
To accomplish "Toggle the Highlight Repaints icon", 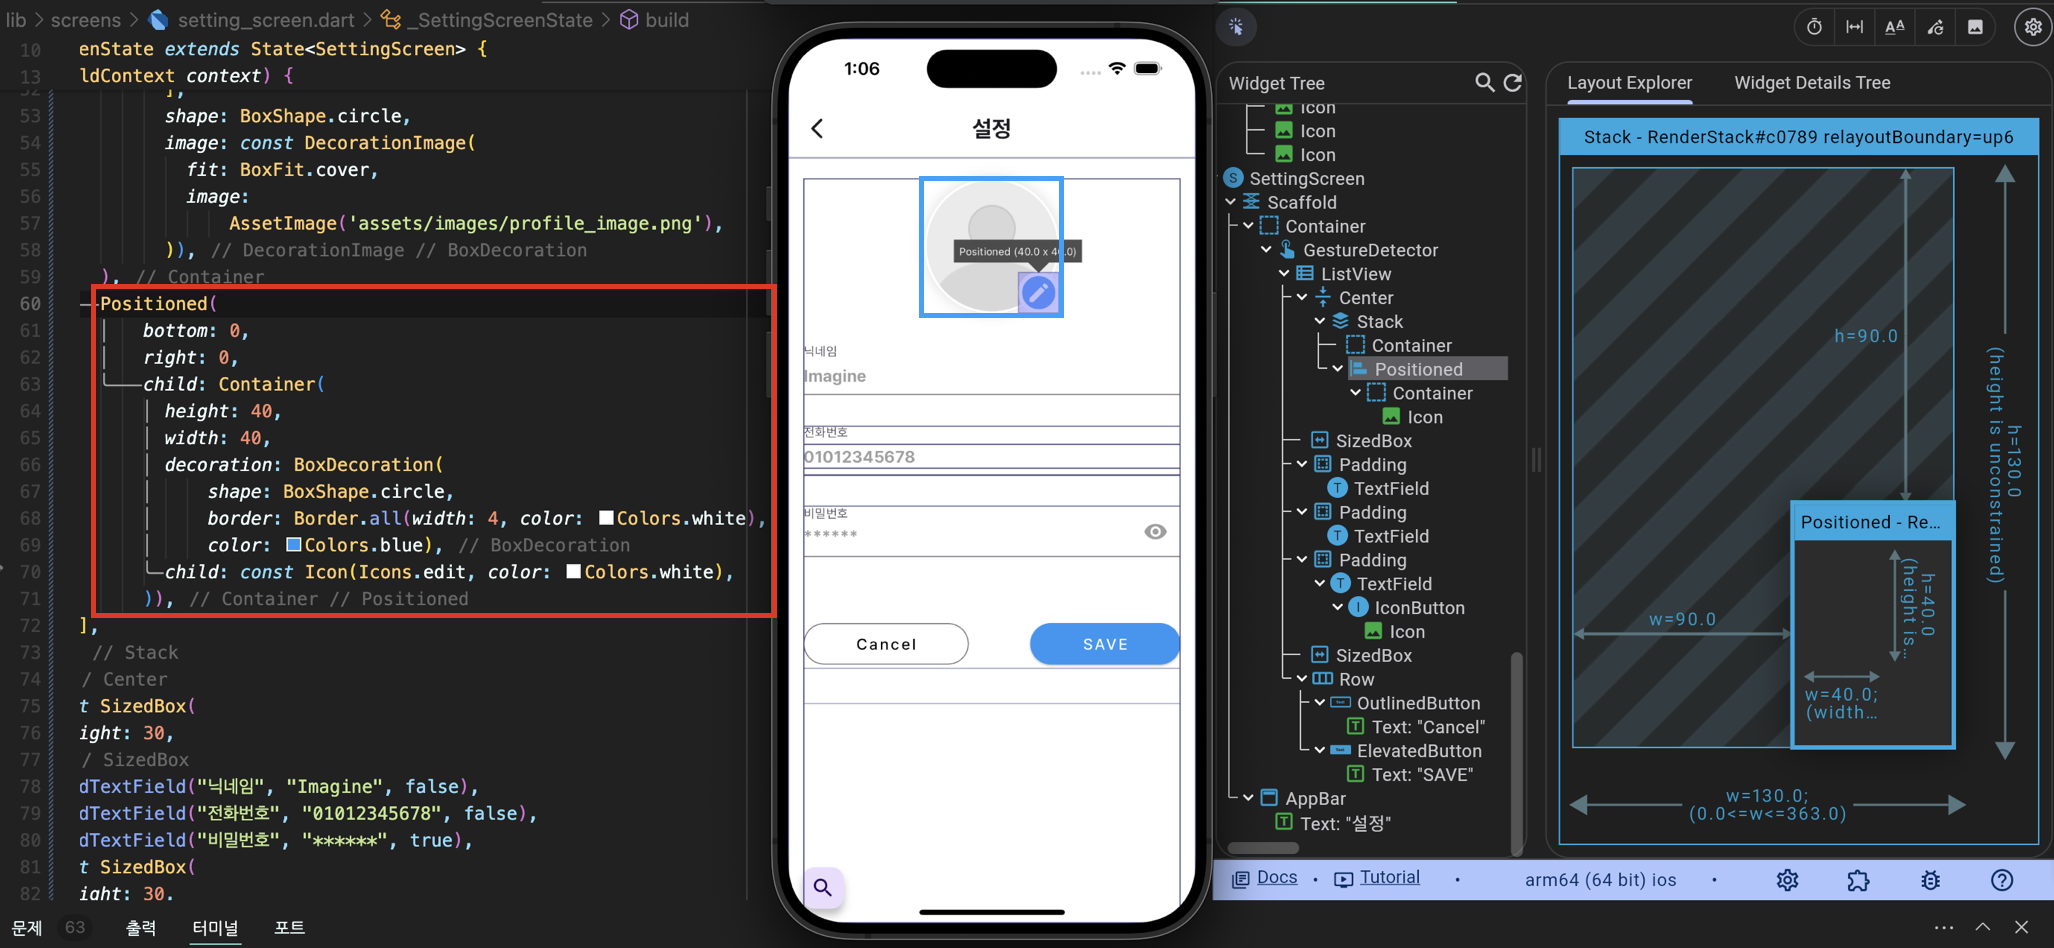I will pyautogui.click(x=1935, y=27).
